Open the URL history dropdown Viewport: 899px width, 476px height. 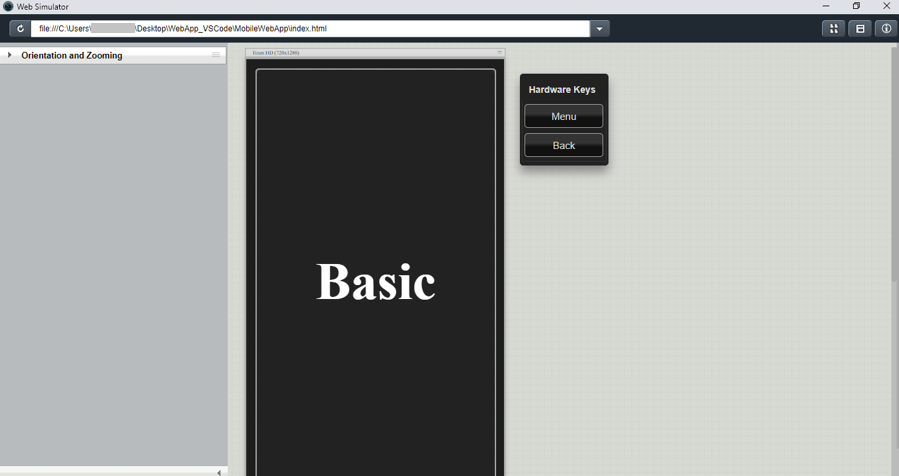coord(599,29)
